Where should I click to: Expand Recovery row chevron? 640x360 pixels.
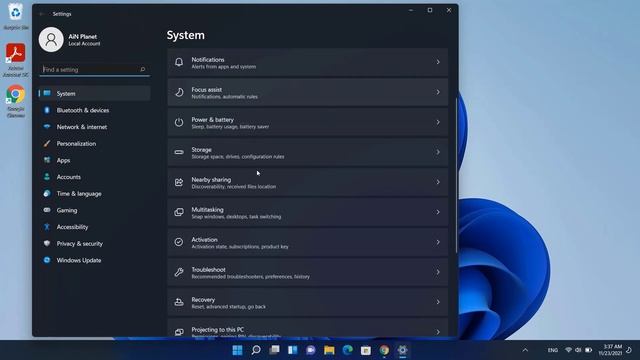pos(438,302)
